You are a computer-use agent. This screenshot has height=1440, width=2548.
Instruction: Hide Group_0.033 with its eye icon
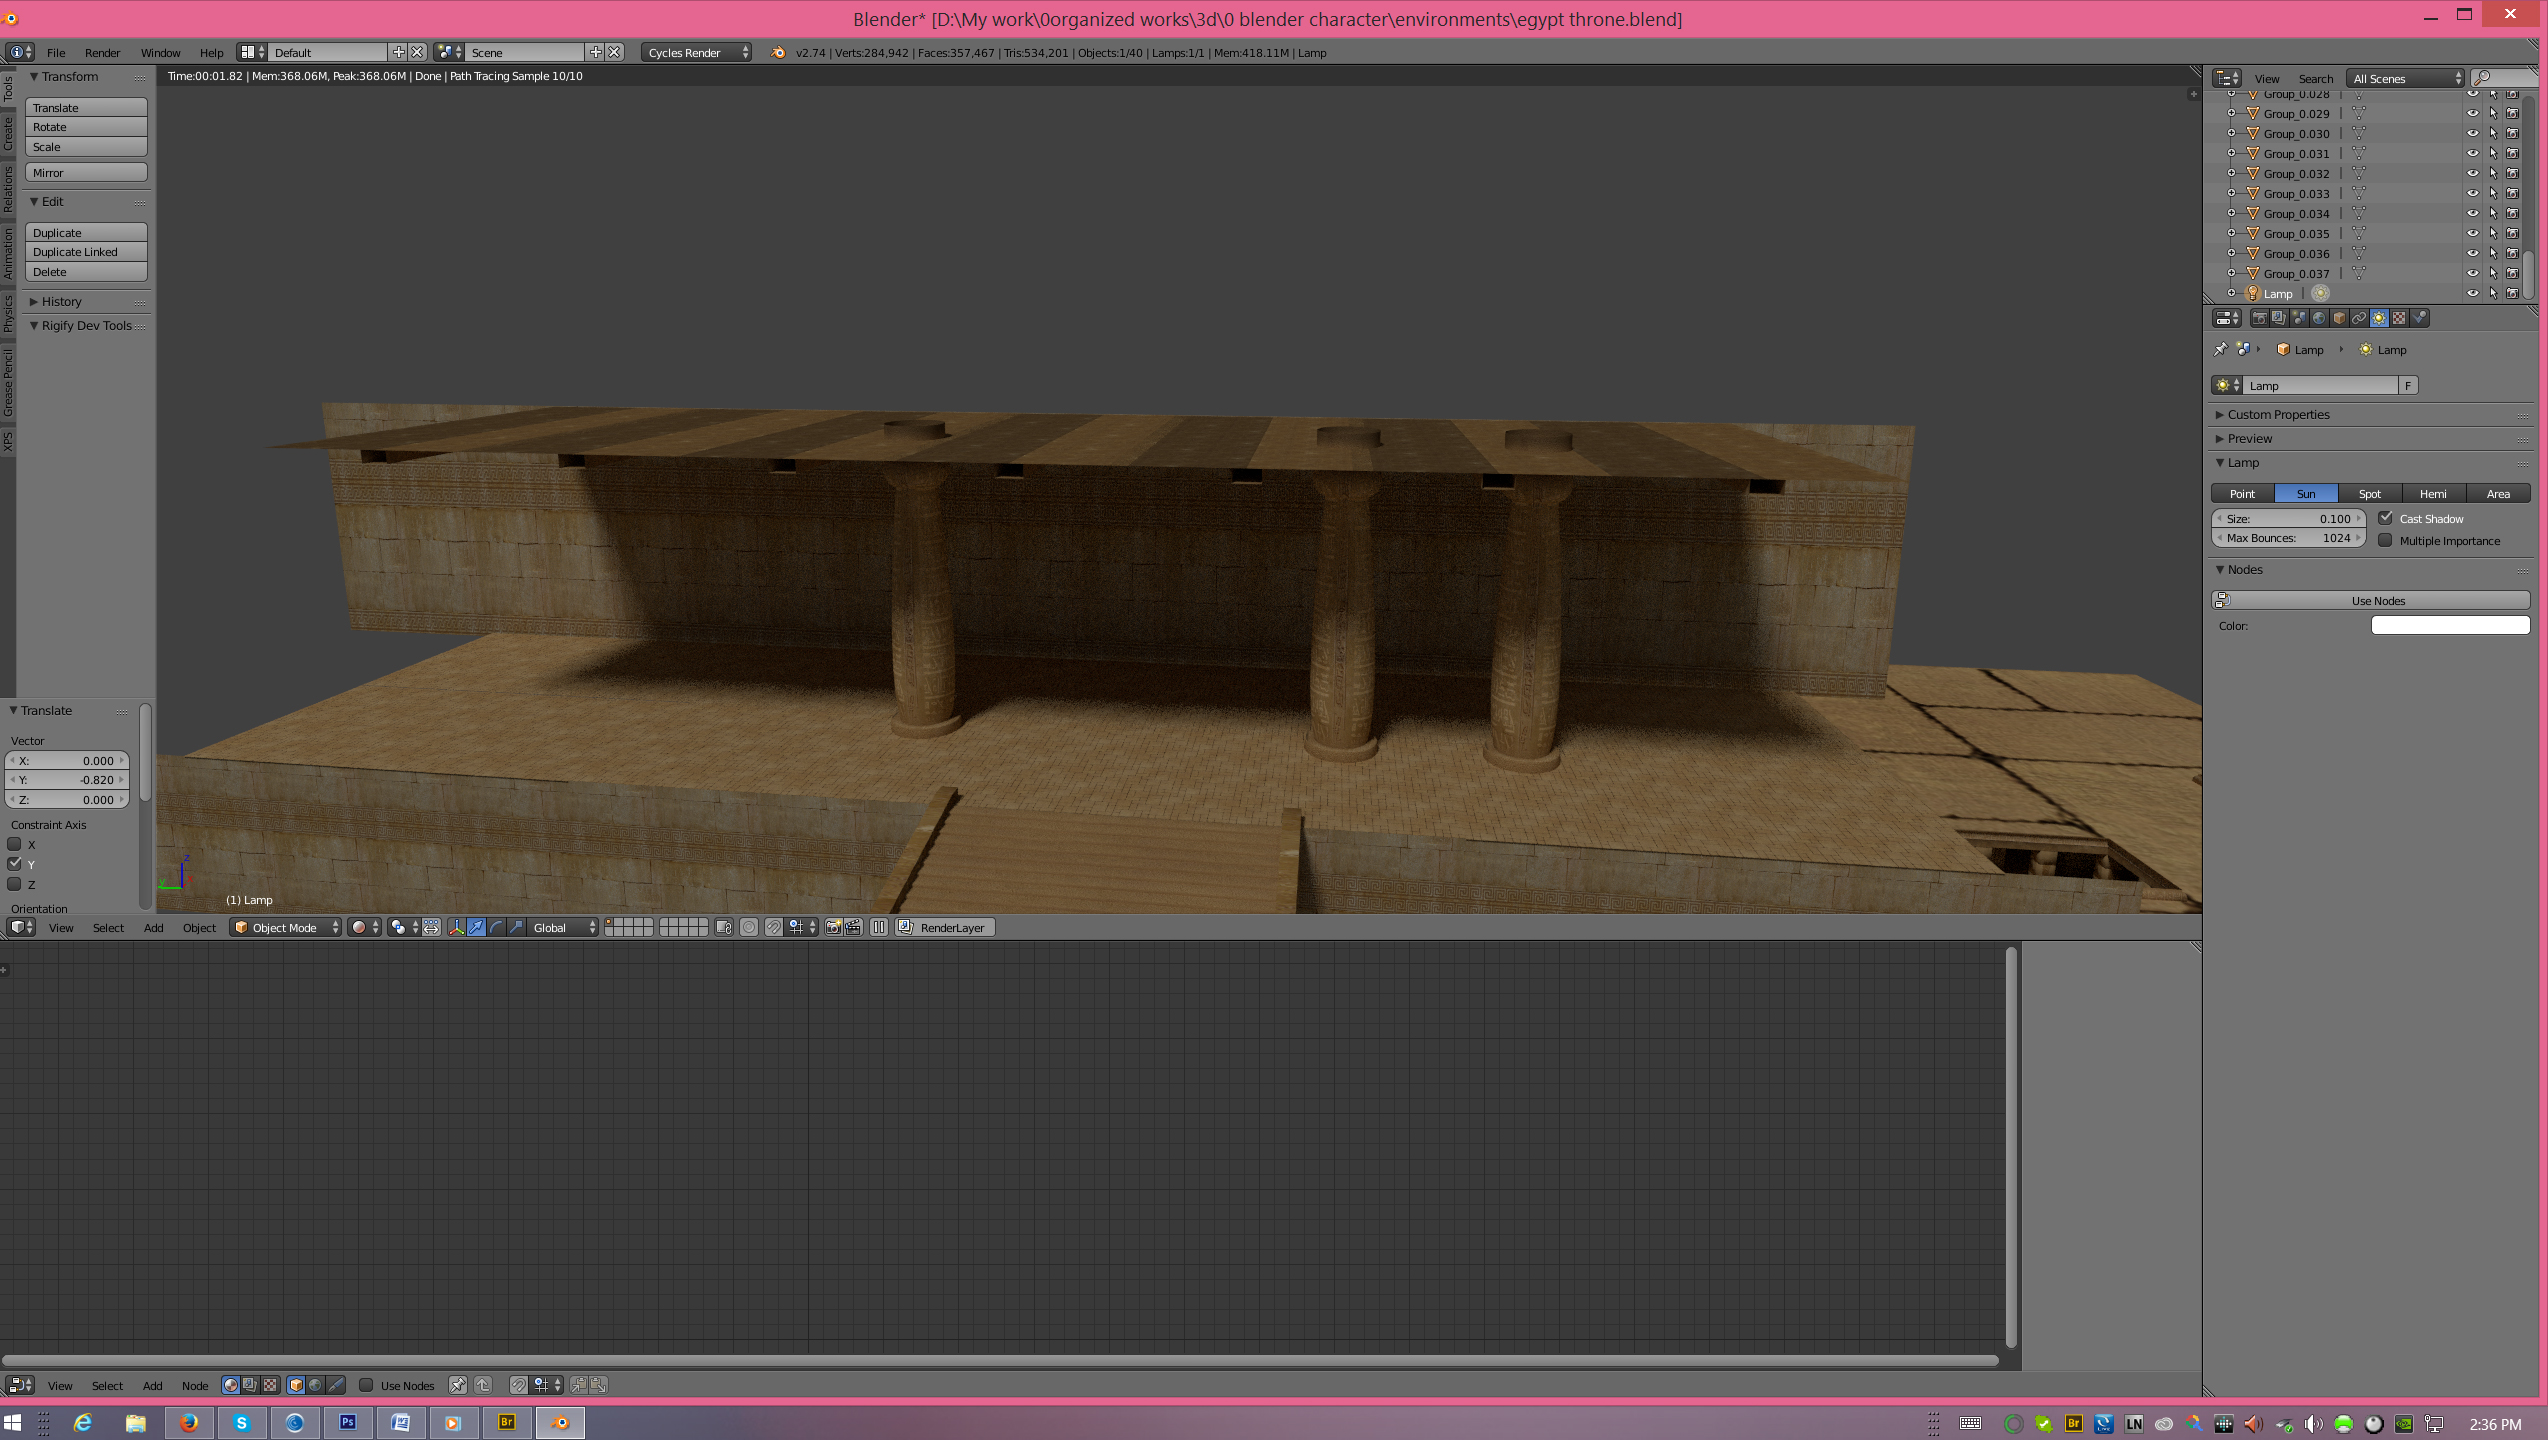coord(2472,193)
